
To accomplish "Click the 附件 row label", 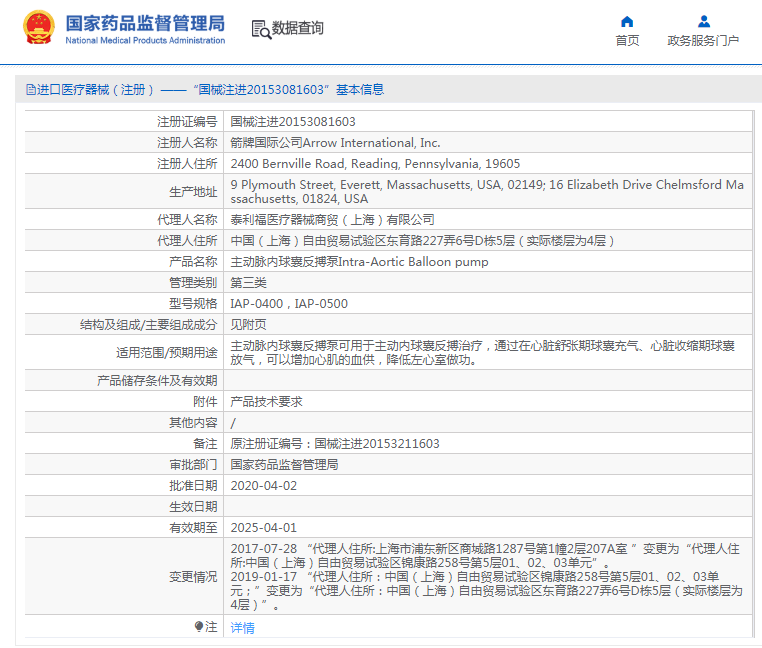I will pos(205,402).
